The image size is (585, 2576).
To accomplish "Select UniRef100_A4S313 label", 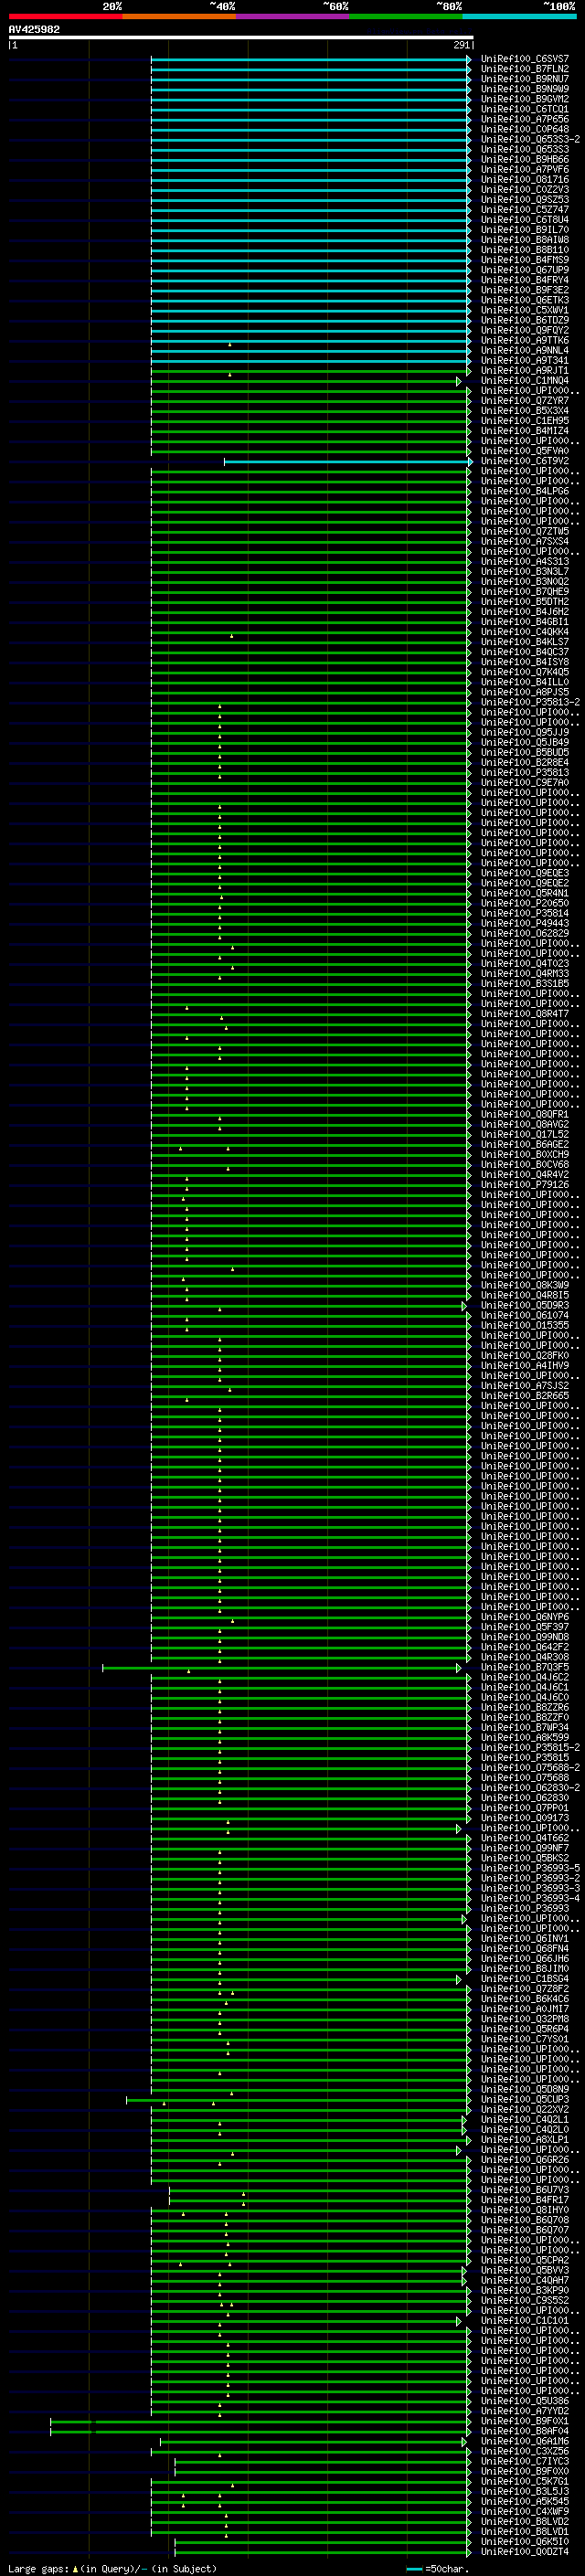I will click(525, 561).
